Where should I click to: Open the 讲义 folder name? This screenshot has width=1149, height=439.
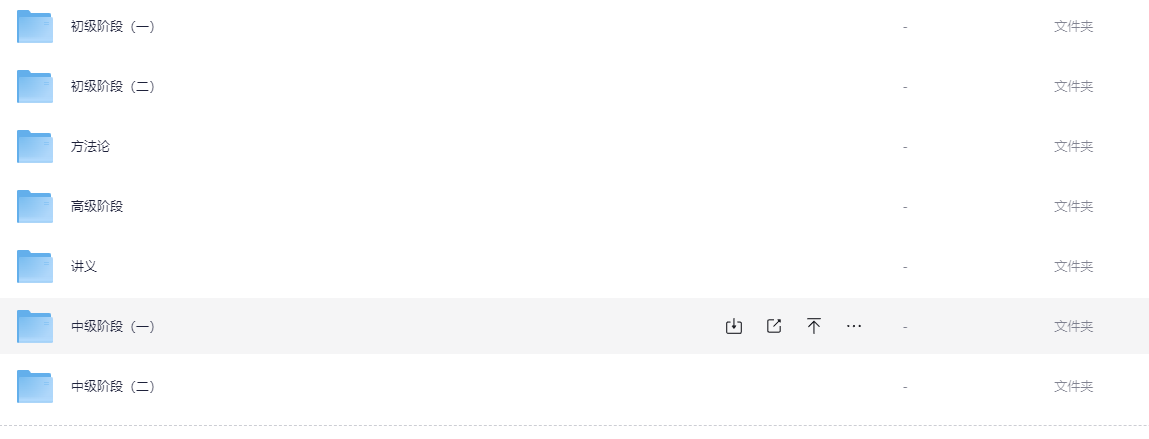point(84,267)
